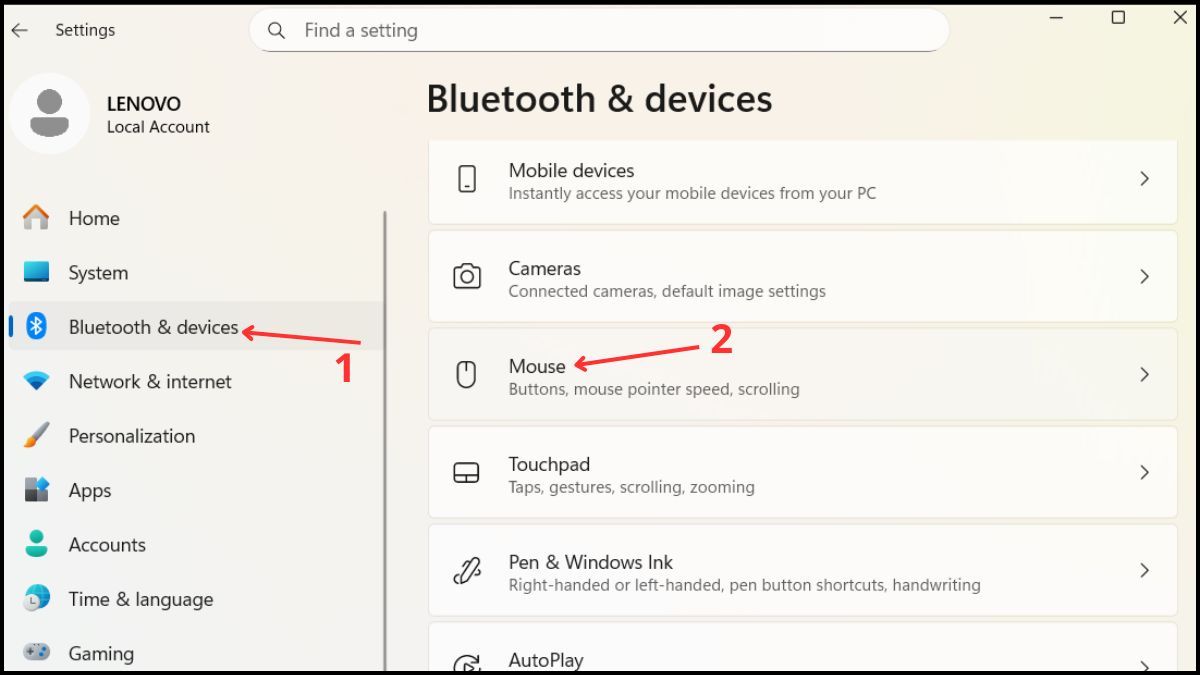Click the back arrow button

(x=19, y=30)
